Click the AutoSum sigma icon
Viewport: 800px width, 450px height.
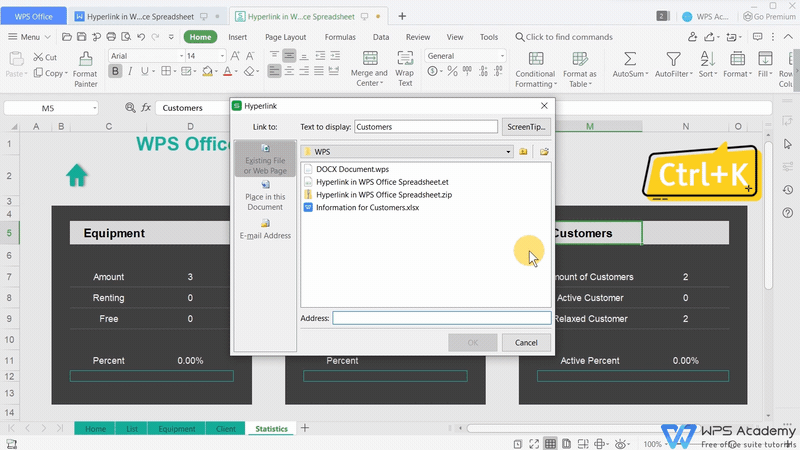(x=629, y=59)
